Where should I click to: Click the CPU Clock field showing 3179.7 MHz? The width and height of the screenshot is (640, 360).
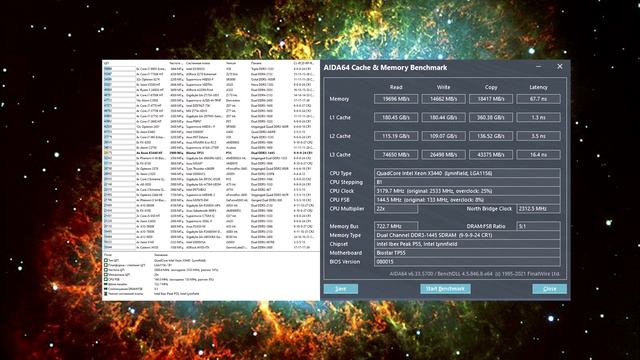pyautogui.click(x=467, y=191)
